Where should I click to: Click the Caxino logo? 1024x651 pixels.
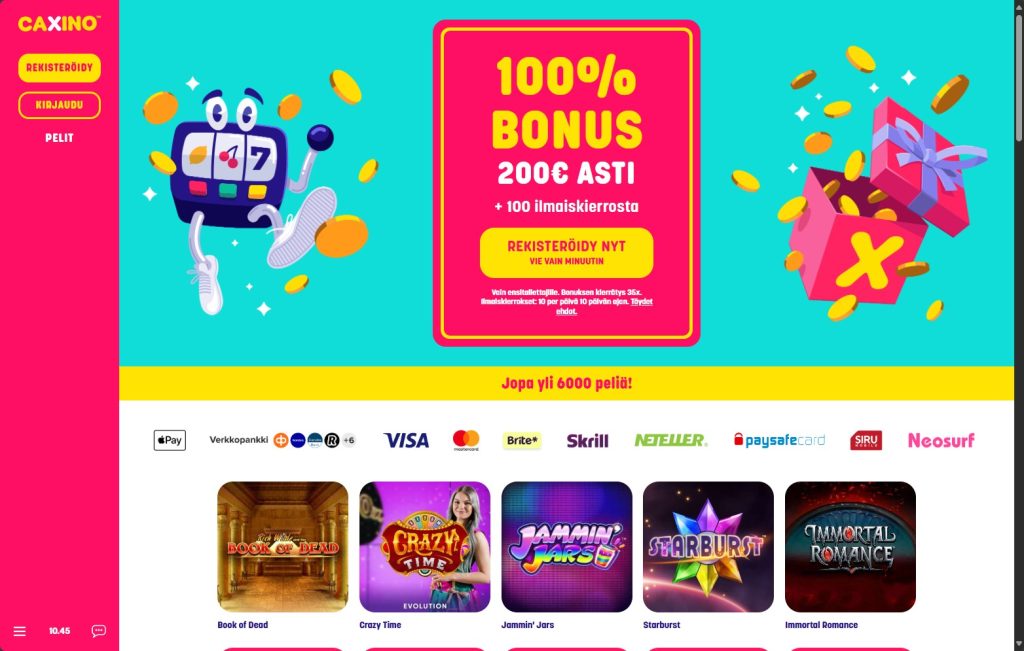click(59, 24)
